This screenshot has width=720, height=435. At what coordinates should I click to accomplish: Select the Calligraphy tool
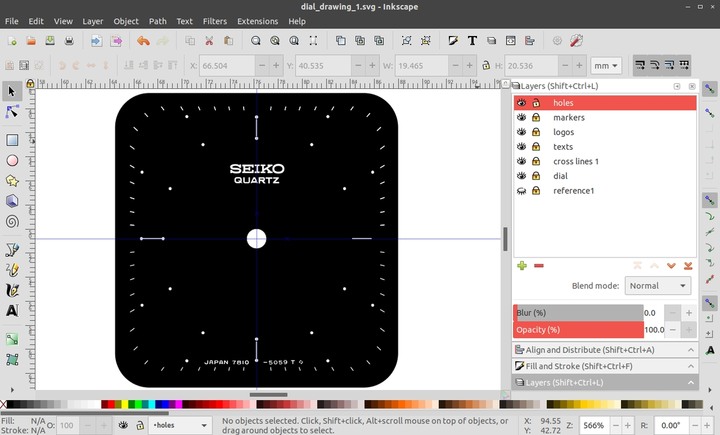click(12, 290)
